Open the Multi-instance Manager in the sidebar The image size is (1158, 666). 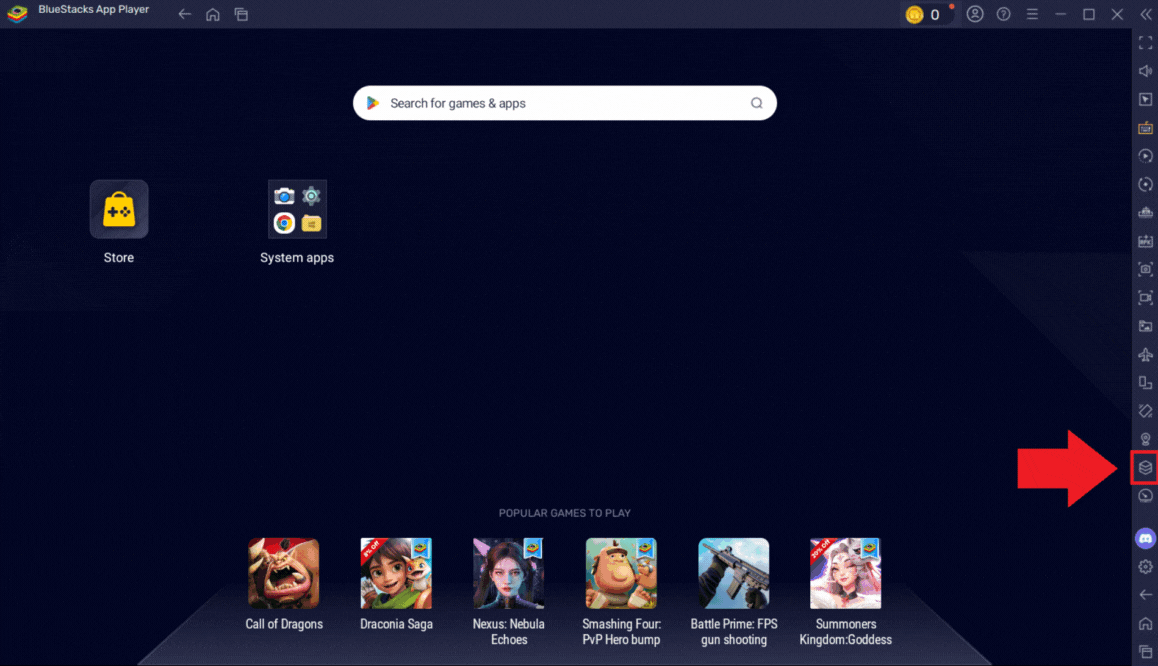[x=1145, y=467]
